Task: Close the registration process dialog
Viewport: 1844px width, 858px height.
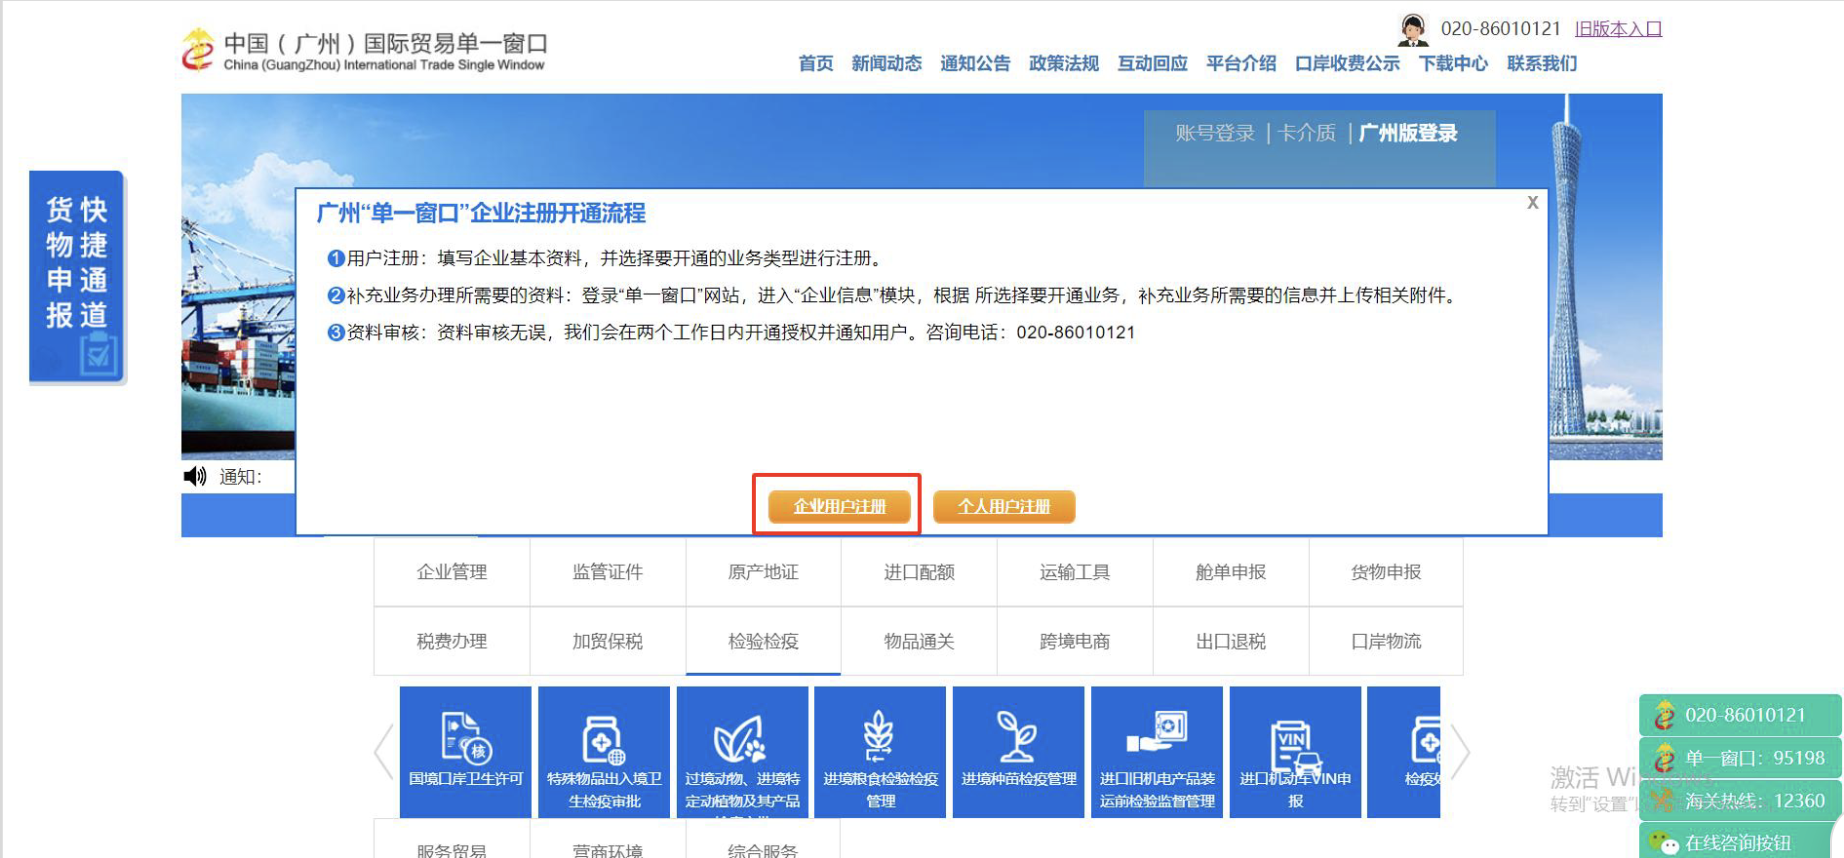Action: point(1532,203)
